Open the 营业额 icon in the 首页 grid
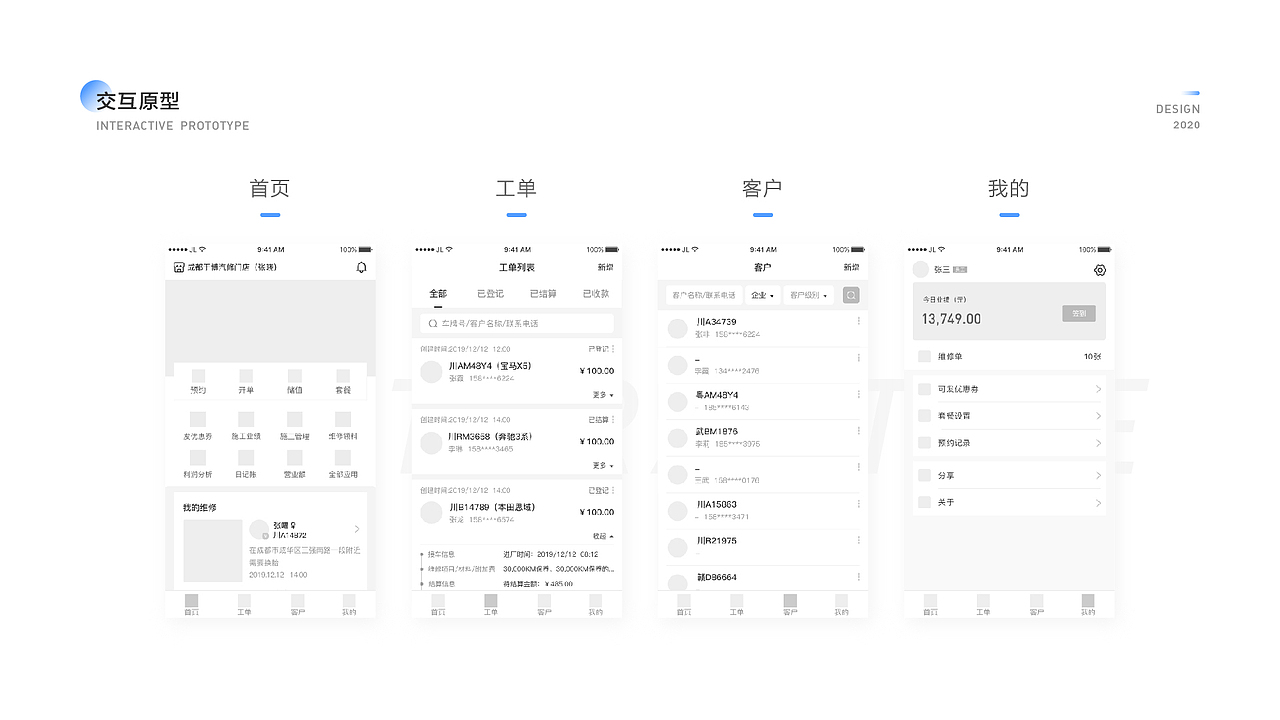Screen dimensions: 1280x720 pyautogui.click(x=295, y=457)
